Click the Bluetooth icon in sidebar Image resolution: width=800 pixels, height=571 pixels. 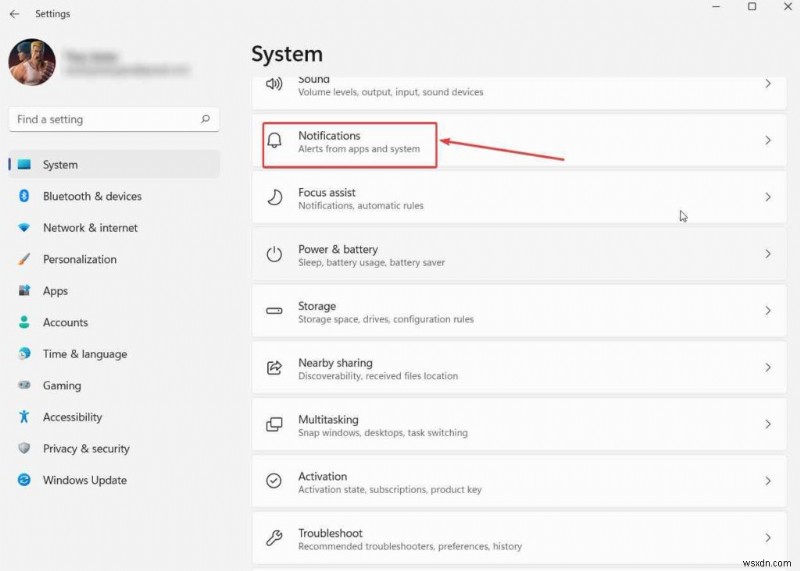point(24,196)
